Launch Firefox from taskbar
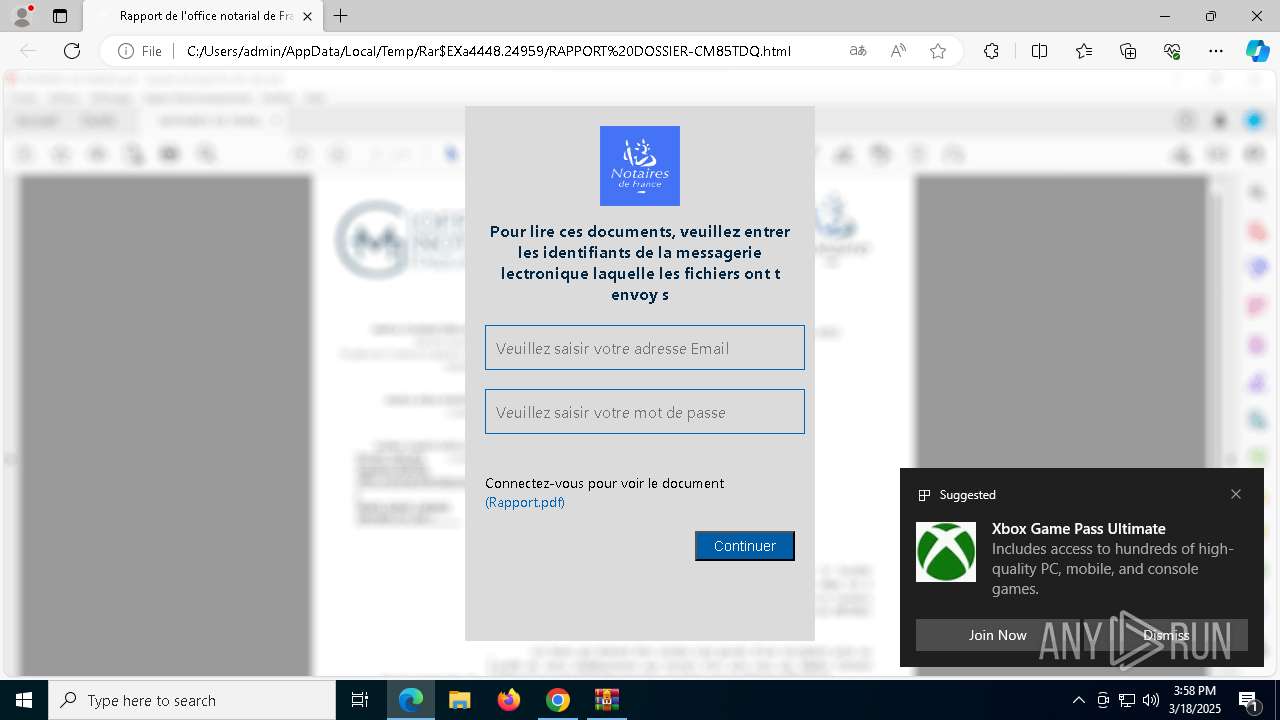 (x=509, y=700)
